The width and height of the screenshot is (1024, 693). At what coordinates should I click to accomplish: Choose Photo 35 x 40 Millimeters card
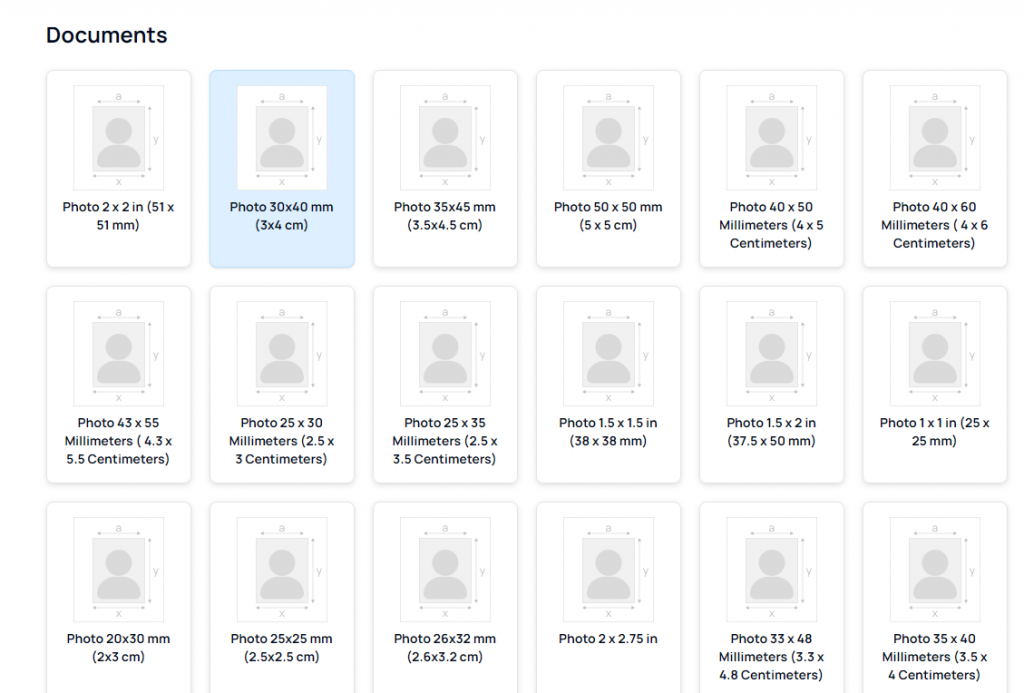[x=934, y=600]
